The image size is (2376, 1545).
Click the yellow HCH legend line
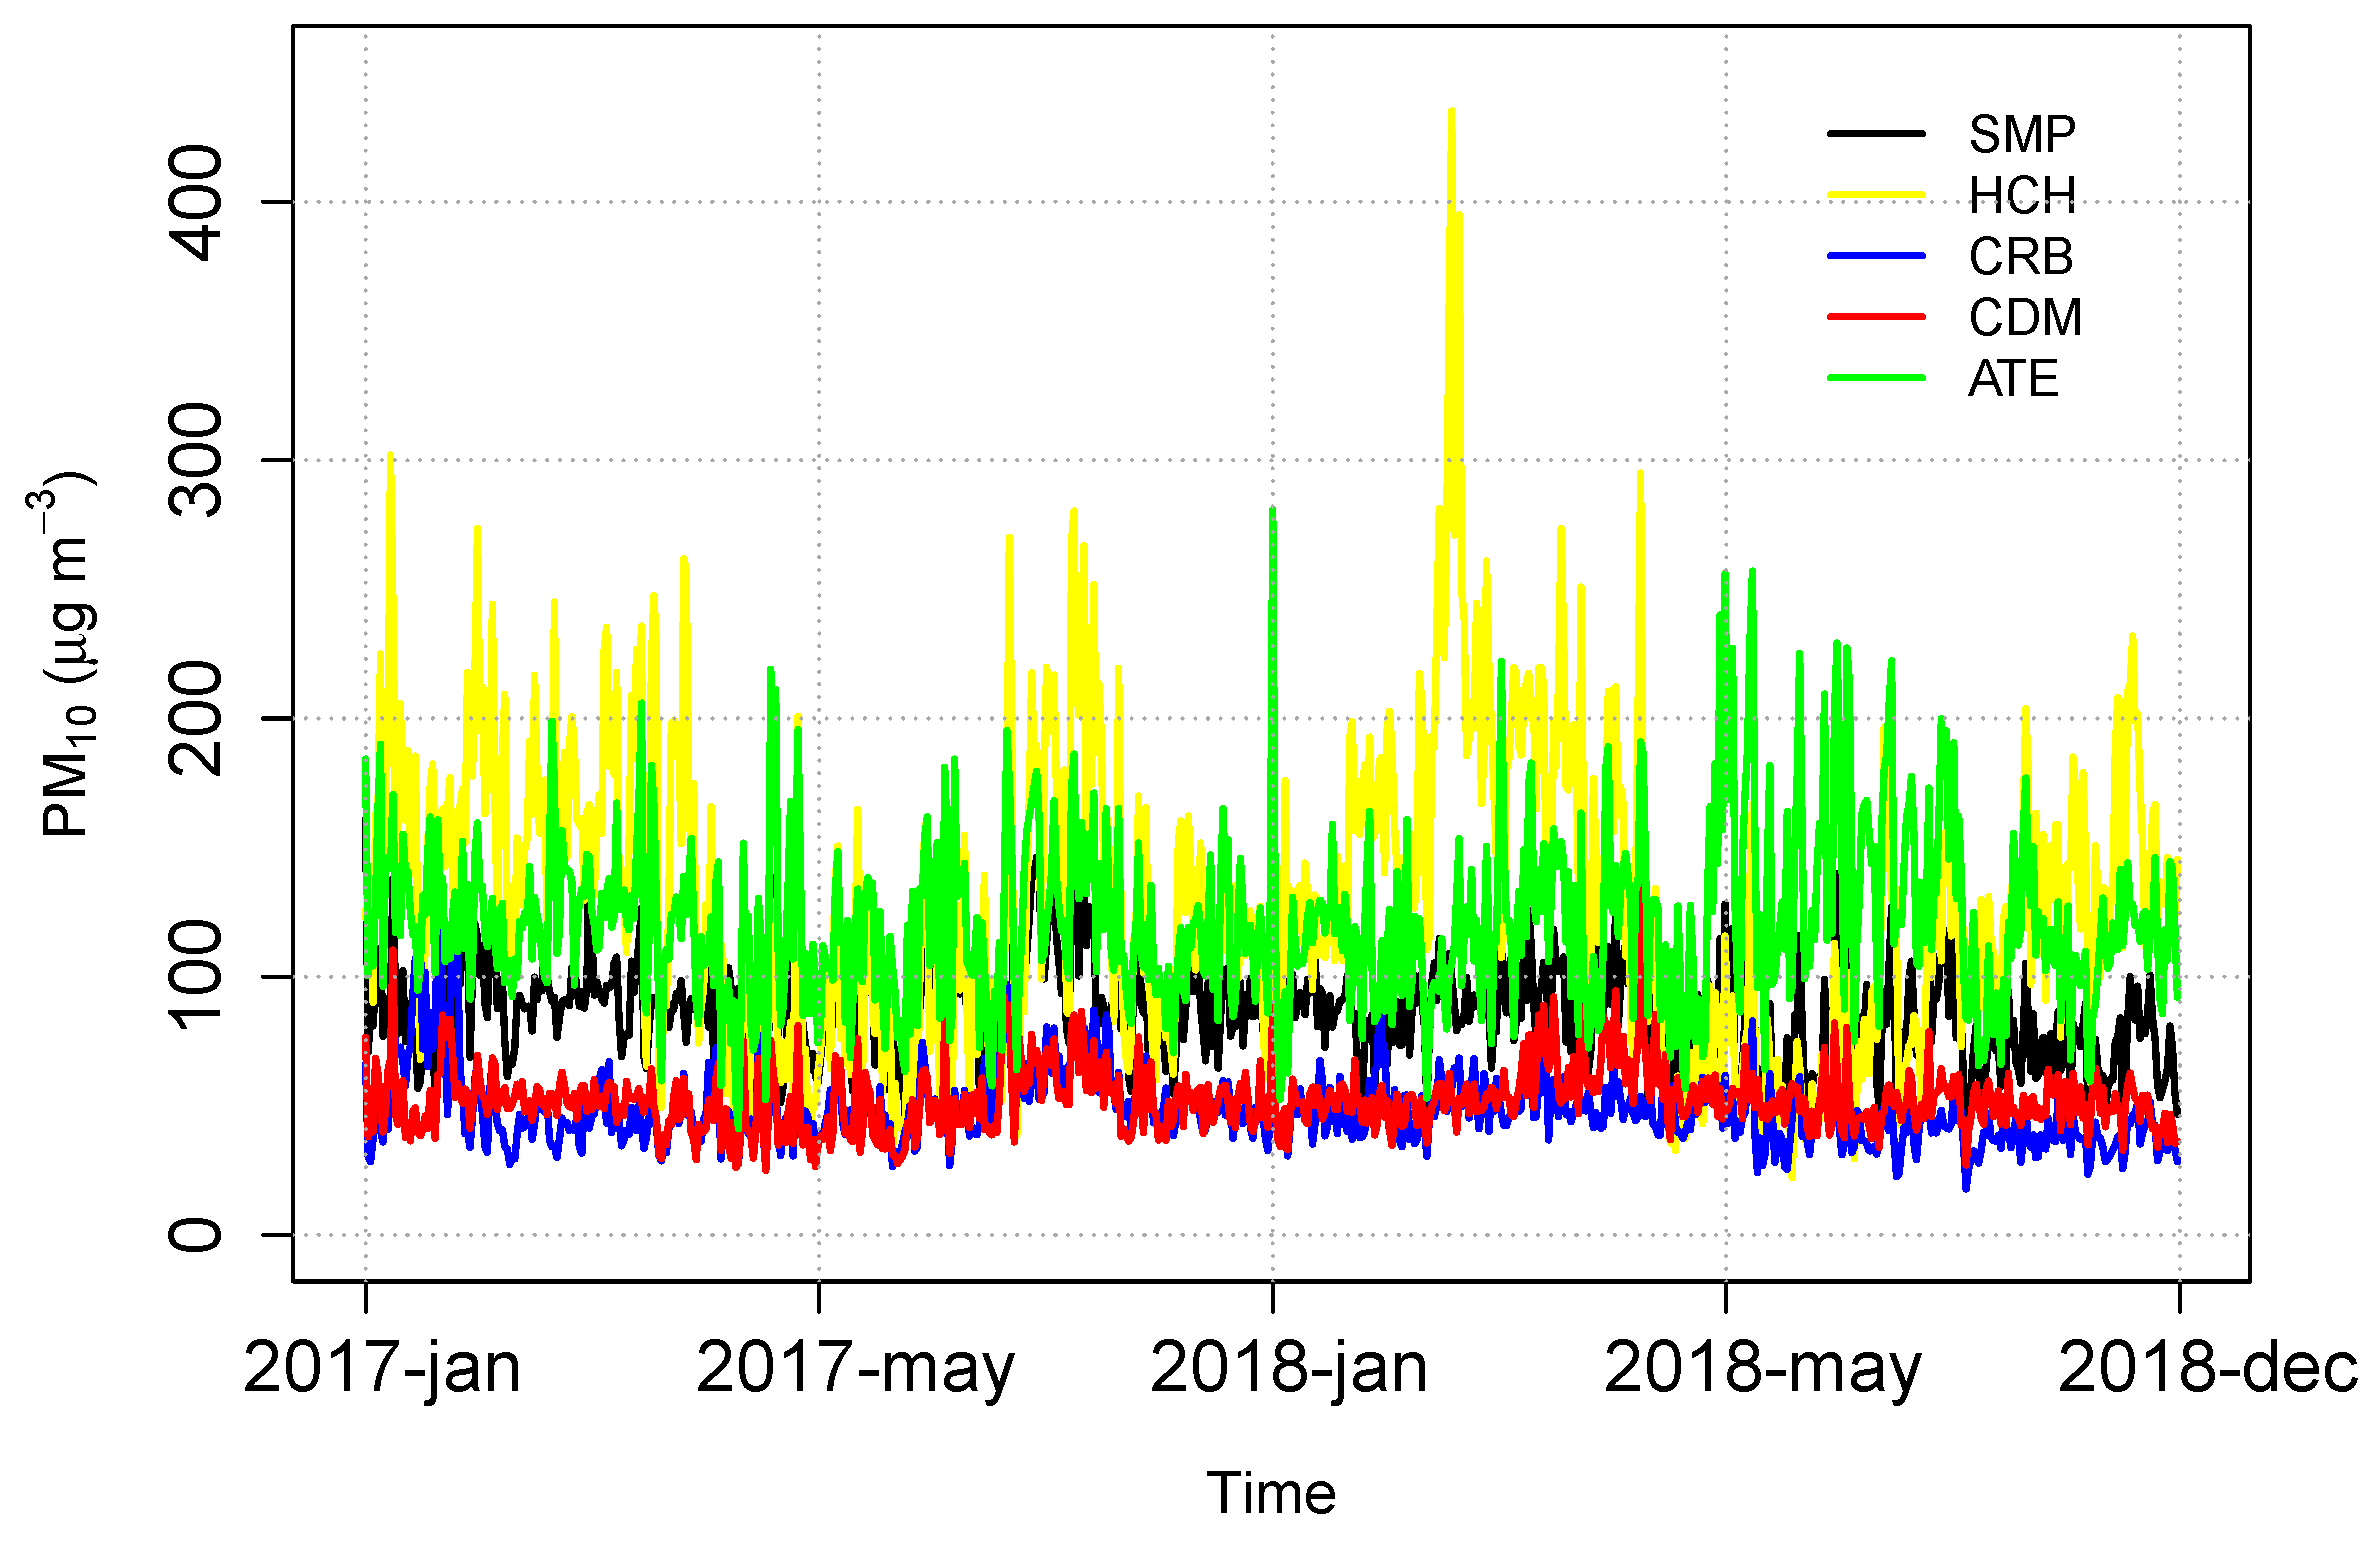coord(1876,195)
